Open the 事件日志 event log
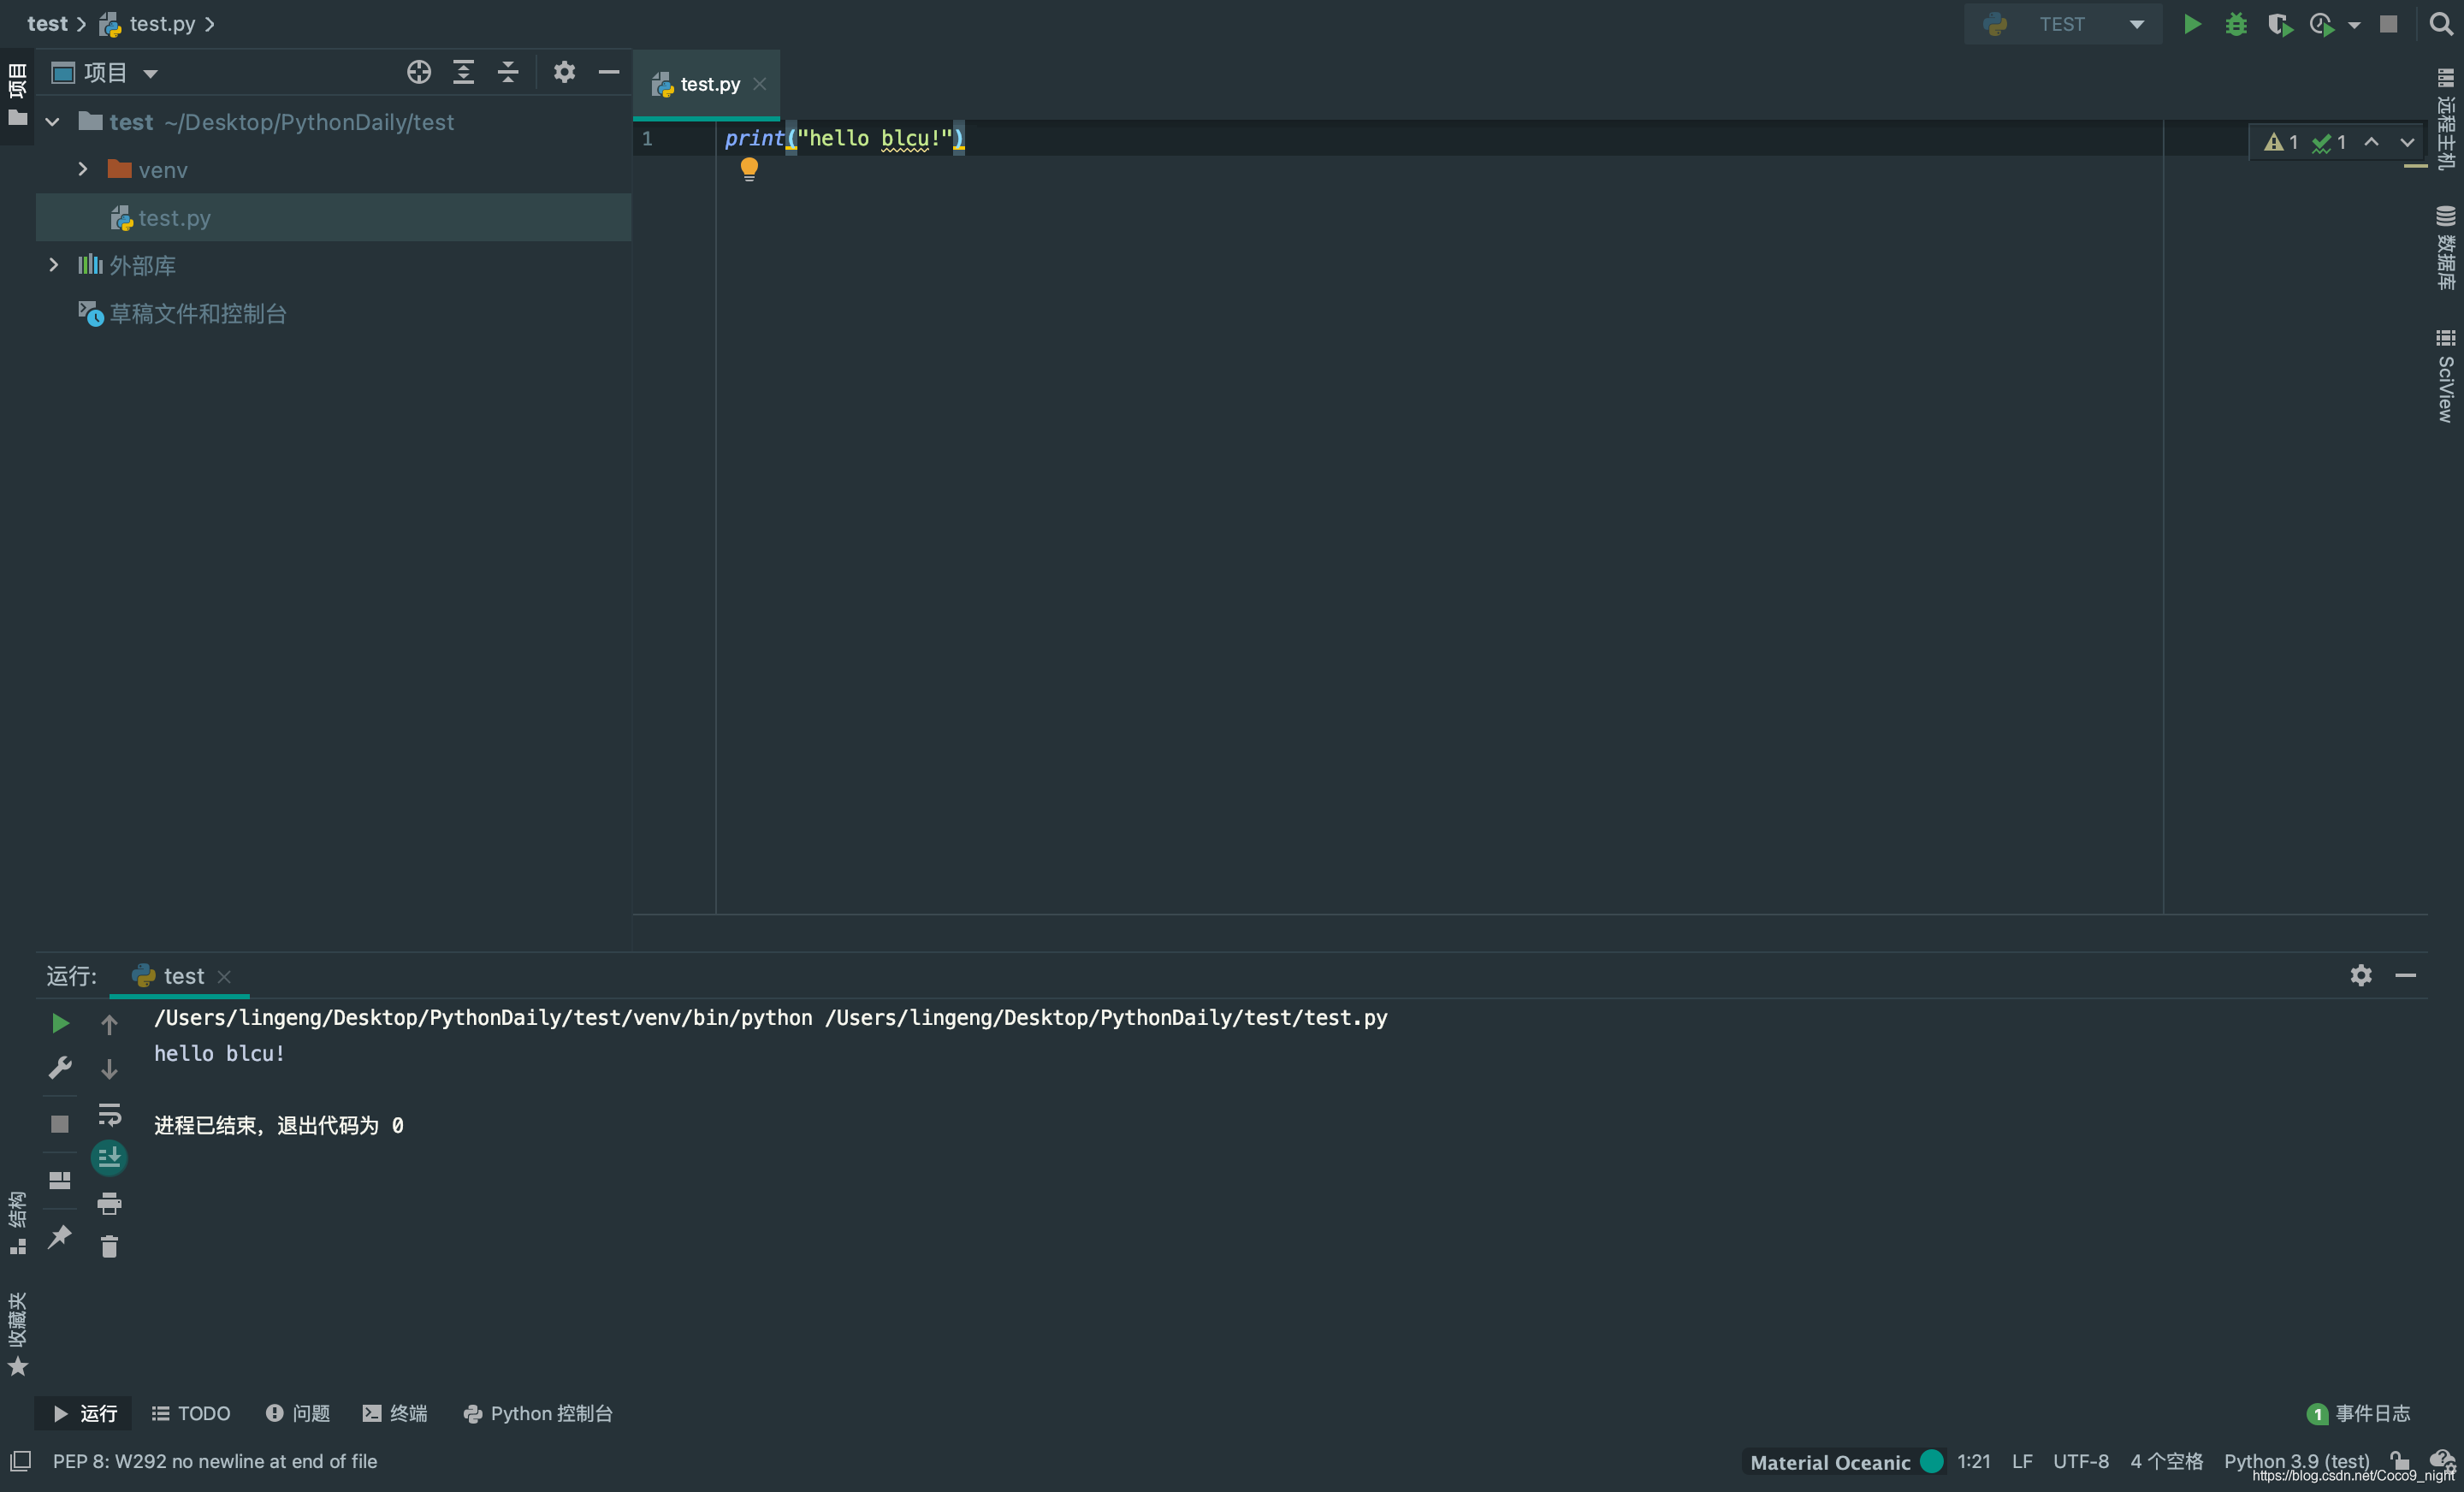This screenshot has width=2464, height=1492. (x=2359, y=1413)
